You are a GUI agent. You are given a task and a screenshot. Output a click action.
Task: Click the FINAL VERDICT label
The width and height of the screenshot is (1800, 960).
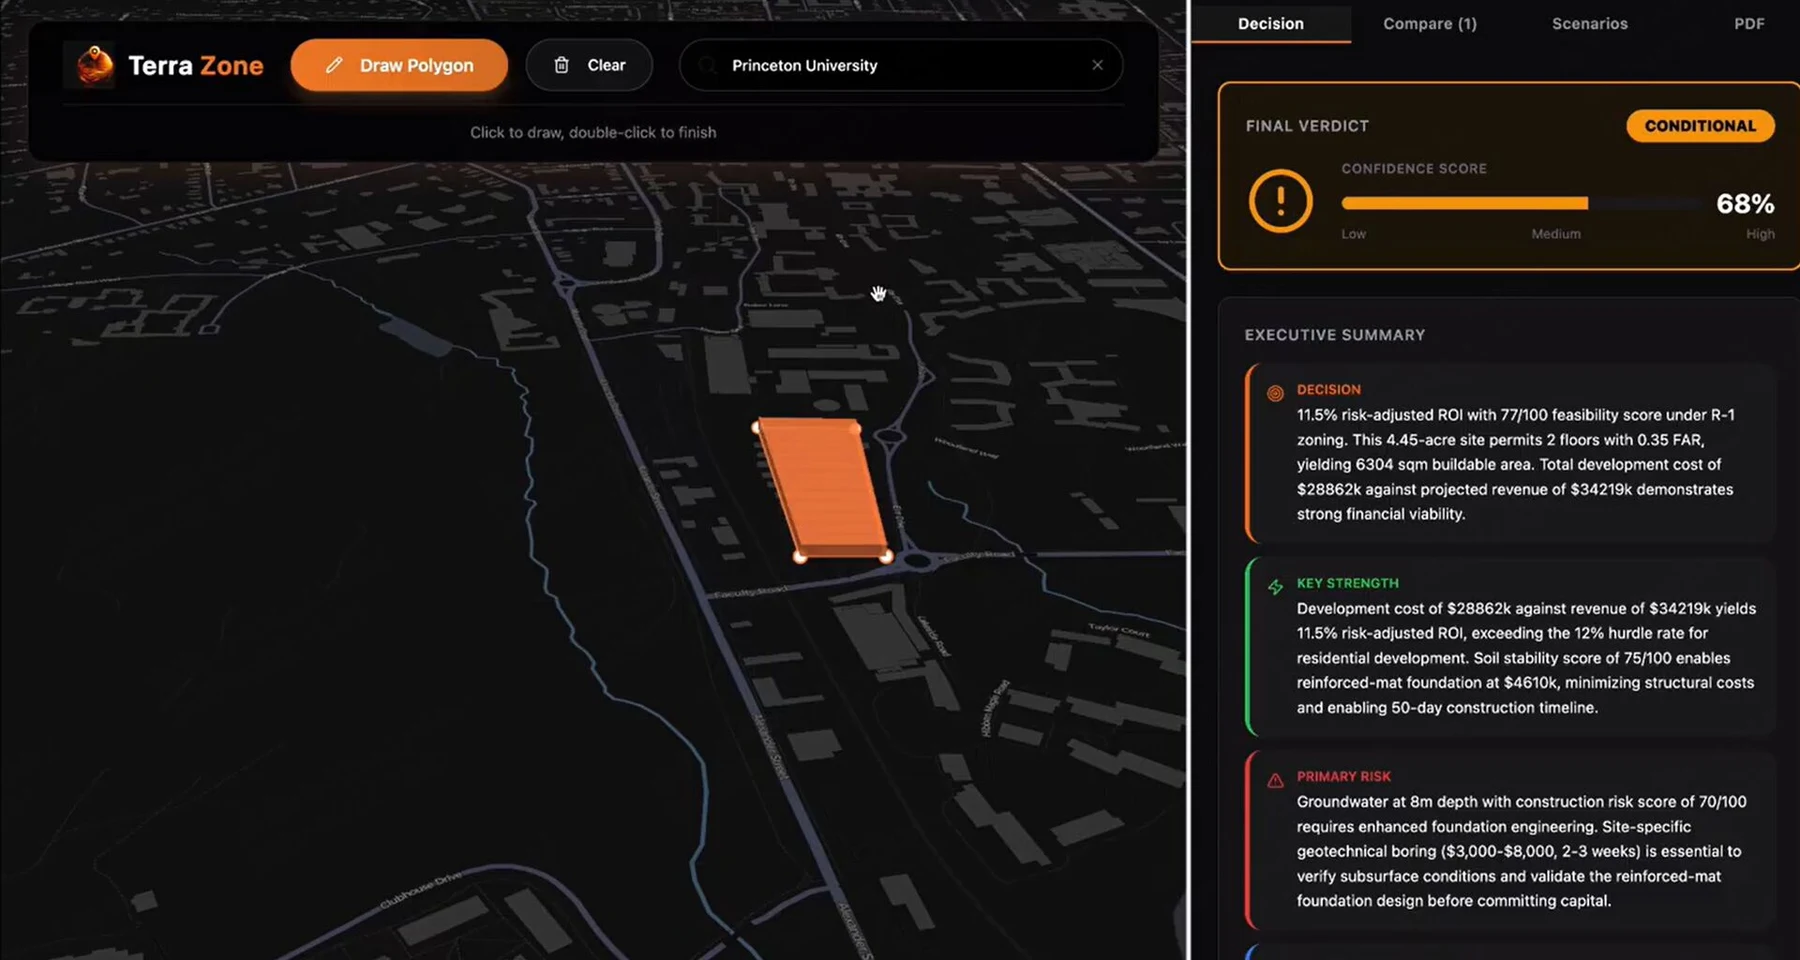[1307, 126]
